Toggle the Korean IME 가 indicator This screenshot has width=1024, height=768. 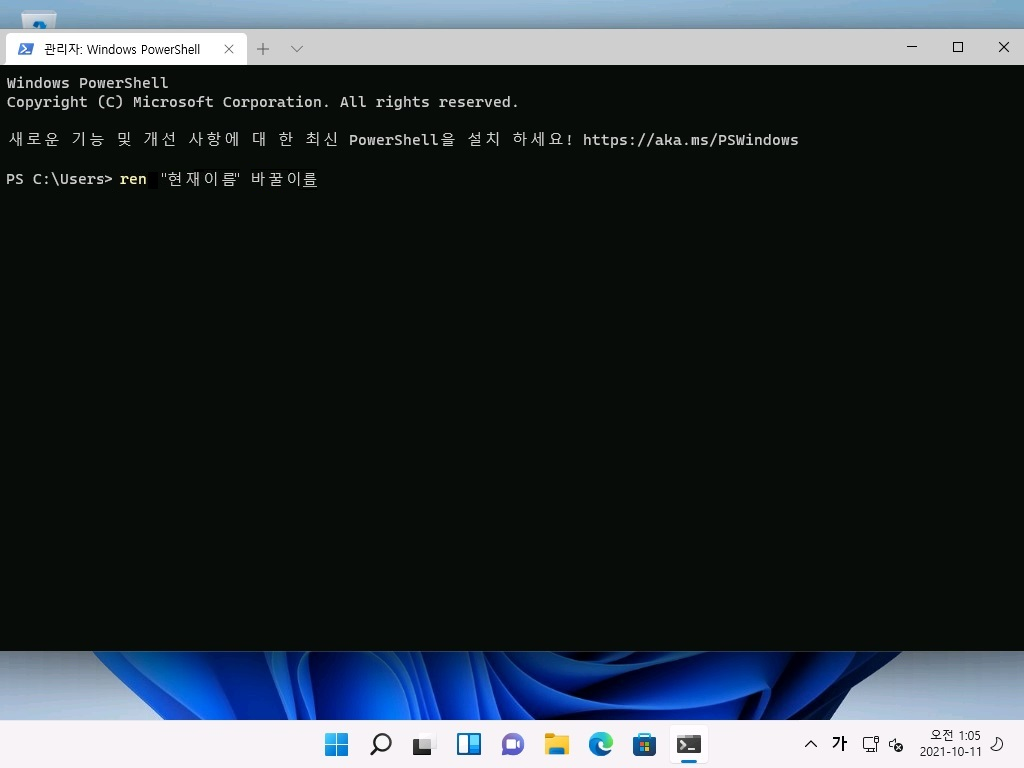point(840,743)
